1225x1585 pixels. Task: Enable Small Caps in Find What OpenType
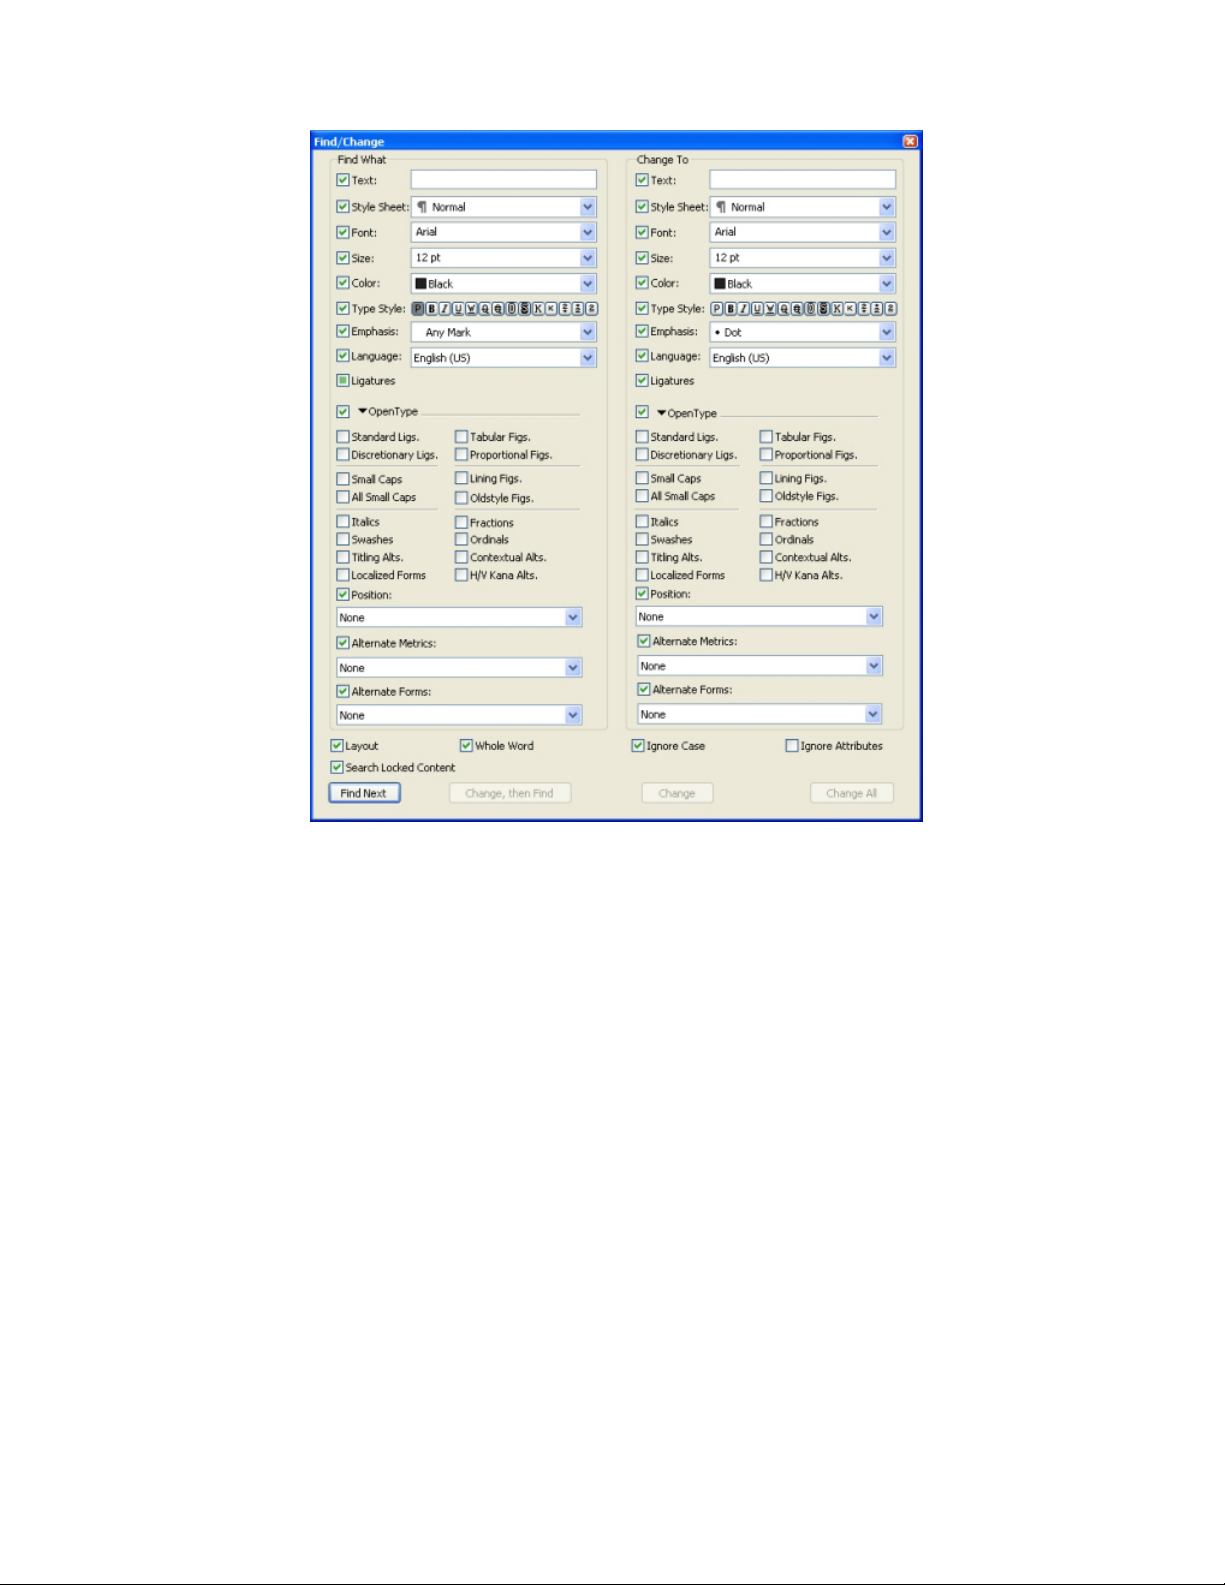pyautogui.click(x=343, y=479)
